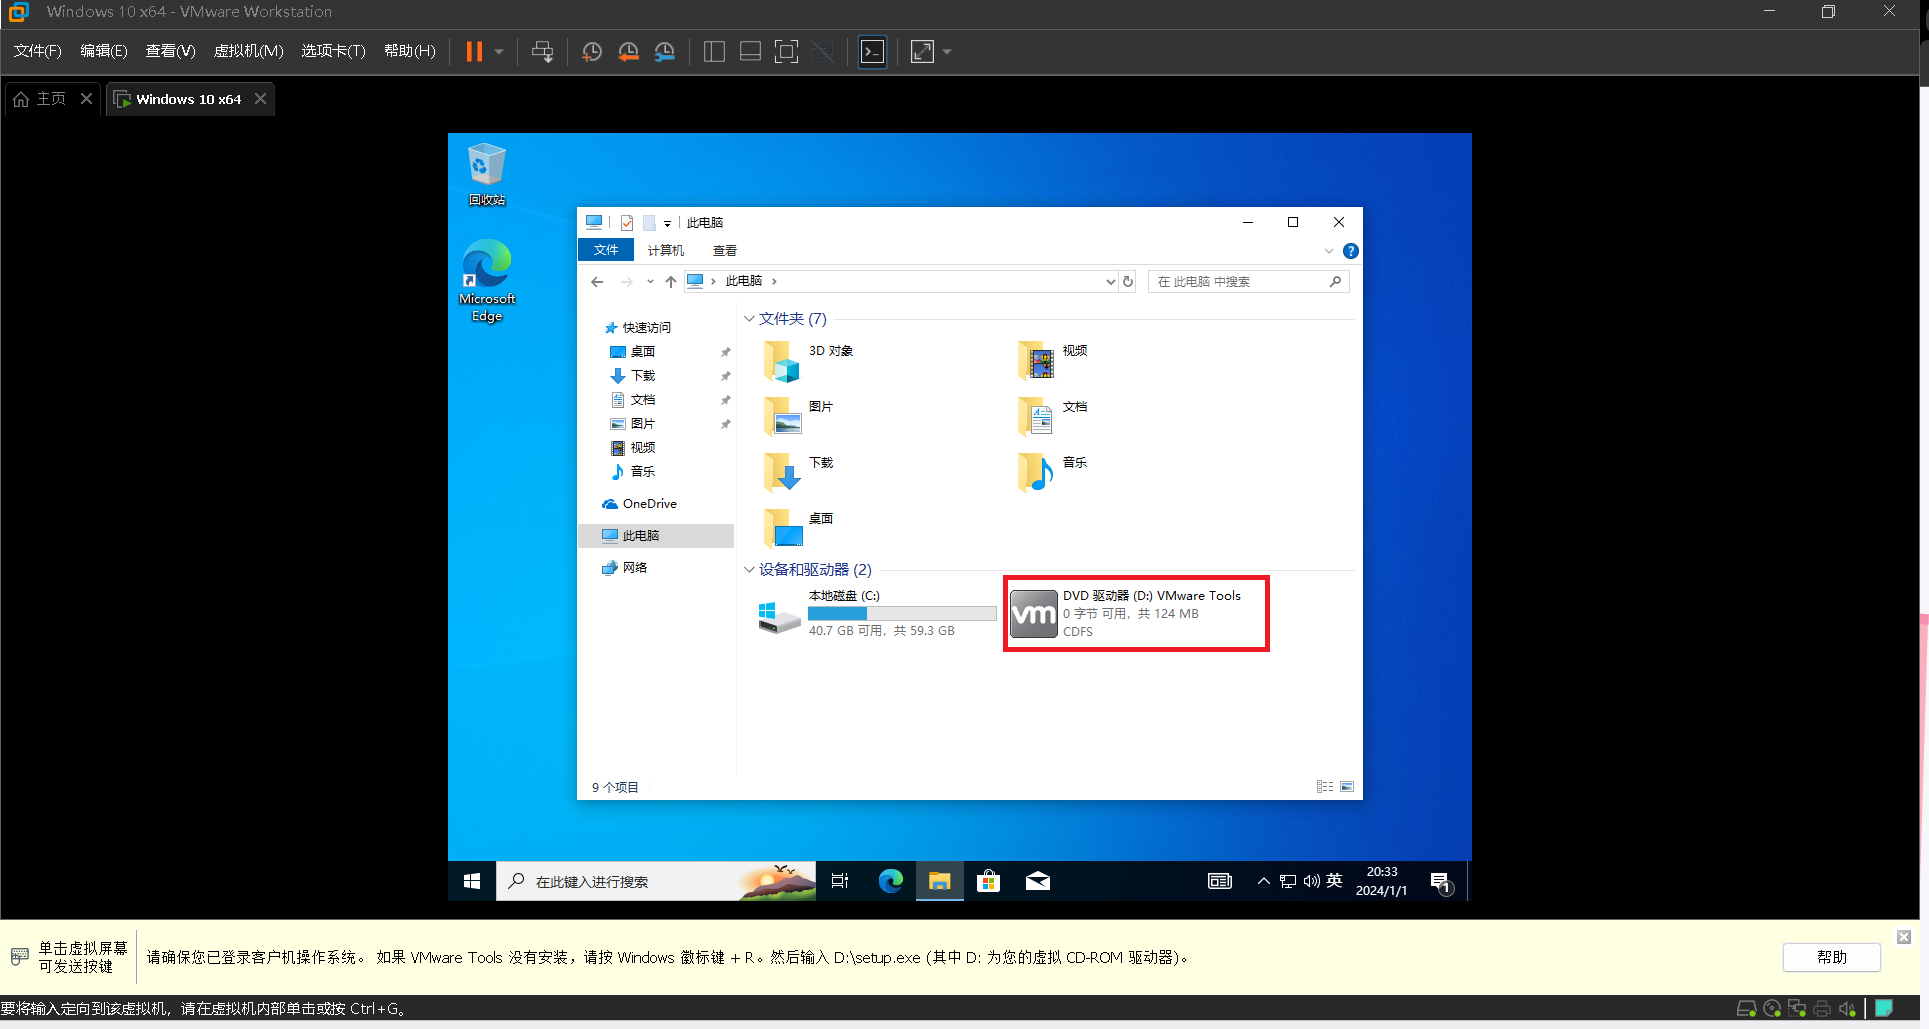This screenshot has height=1029, width=1929.
Task: Refresh the 此电脑 folder view
Action: click(1128, 282)
